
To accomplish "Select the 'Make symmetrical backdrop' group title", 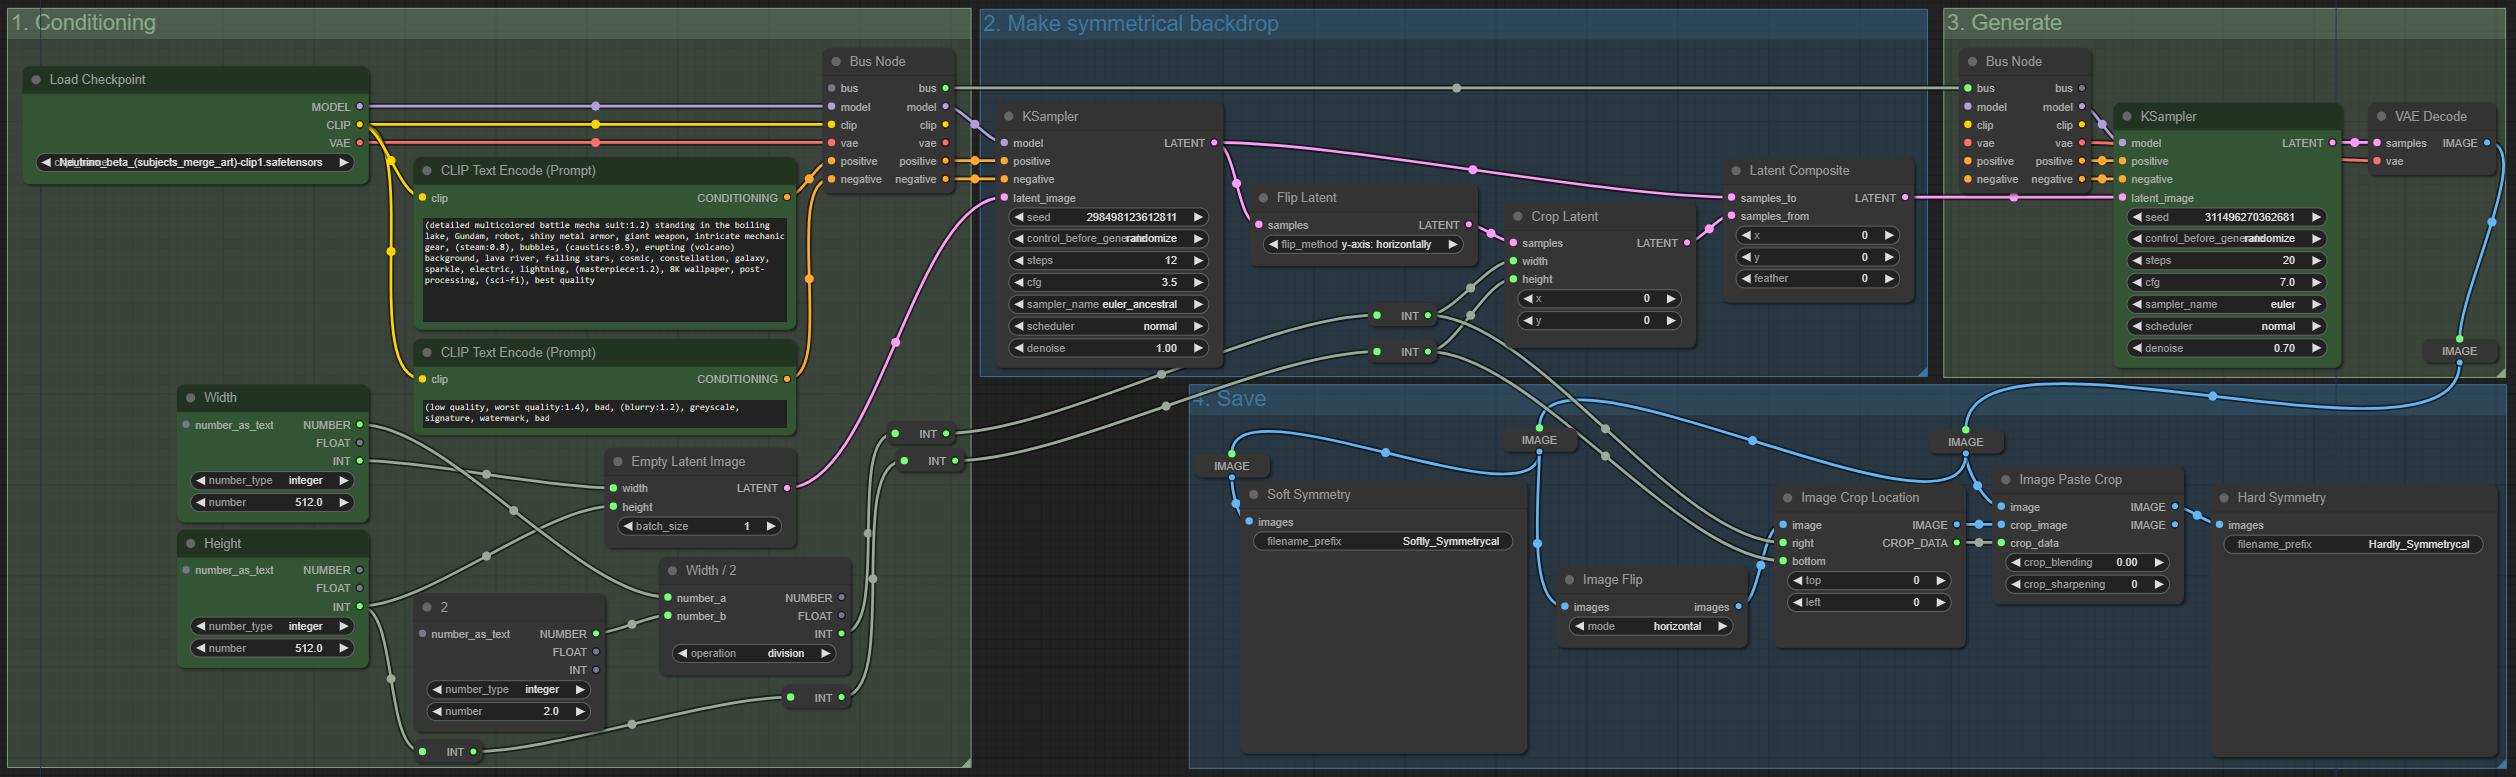I will click(x=1130, y=24).
